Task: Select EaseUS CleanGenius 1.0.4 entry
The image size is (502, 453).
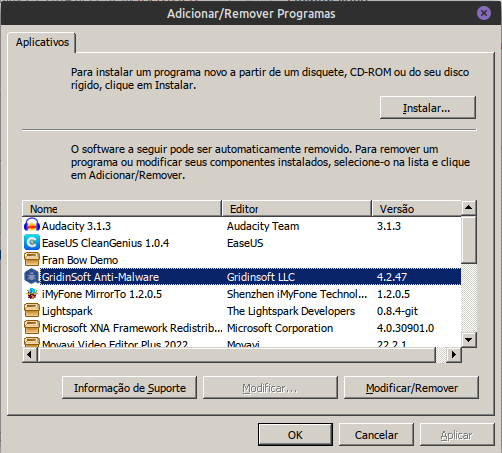Action: 242,243
